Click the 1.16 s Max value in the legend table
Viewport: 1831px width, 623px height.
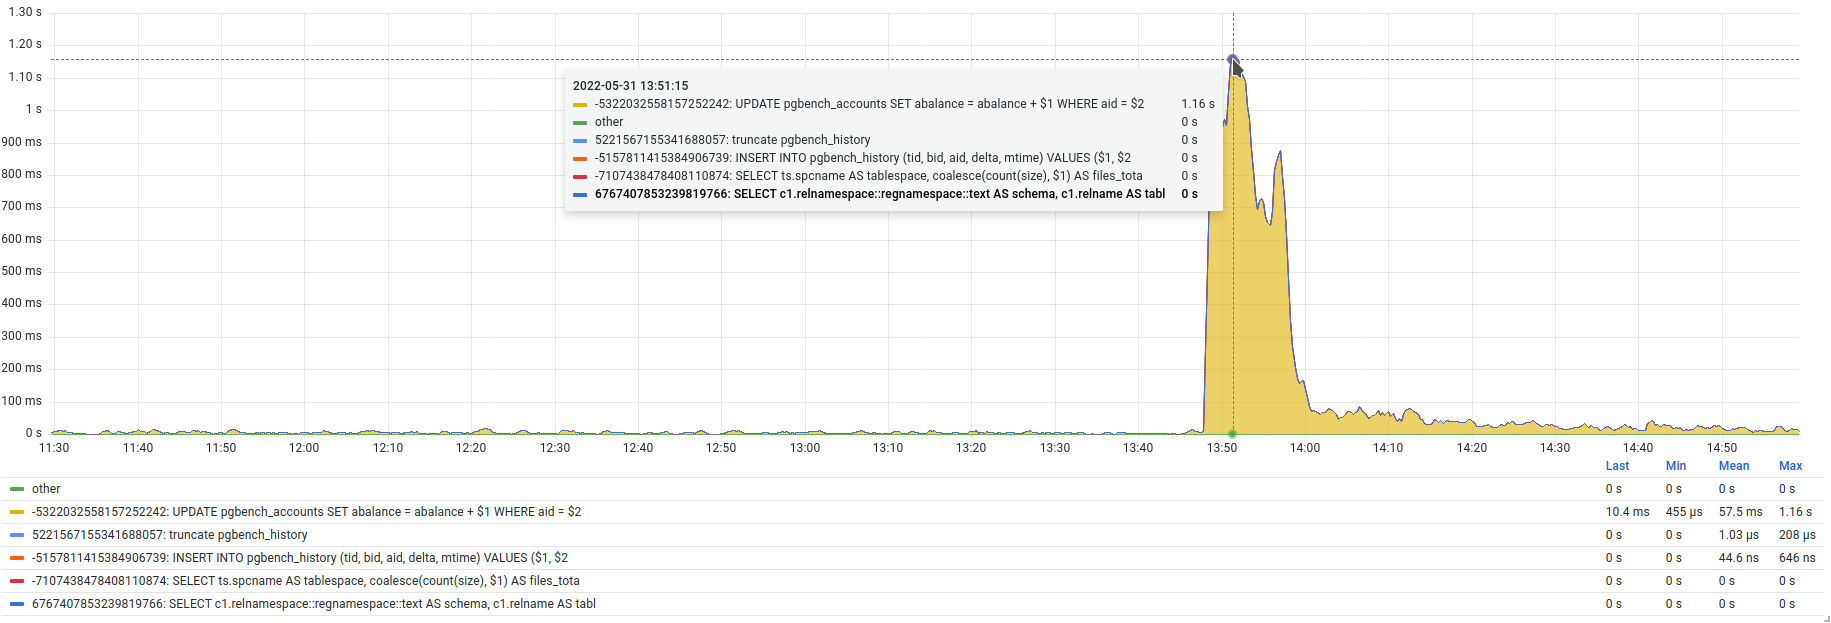1795,512
